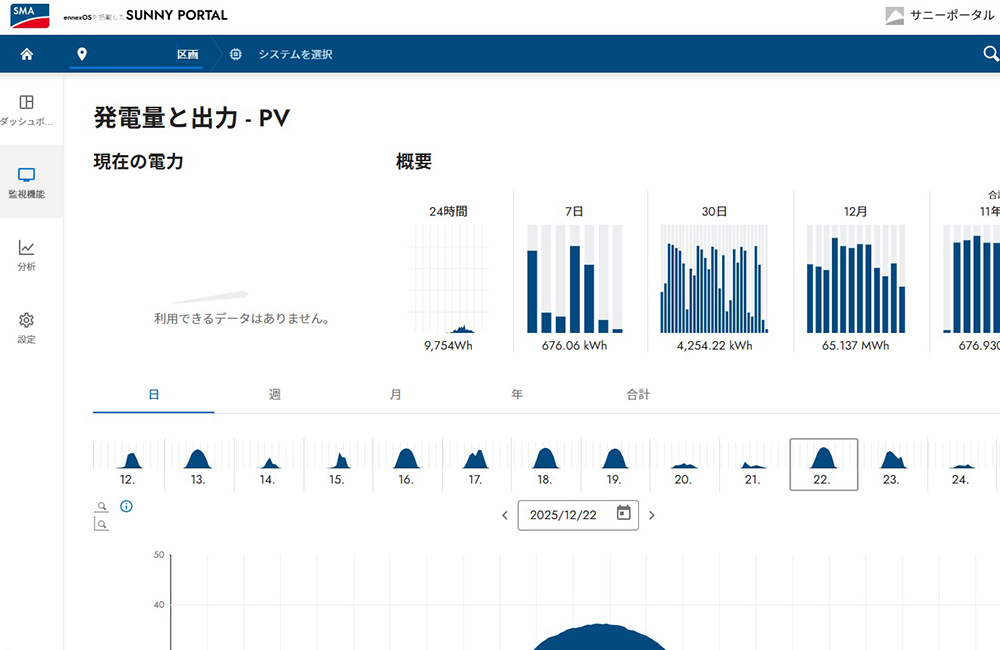Open the 設定 gear icon
The height and width of the screenshot is (650, 1000).
tap(27, 320)
